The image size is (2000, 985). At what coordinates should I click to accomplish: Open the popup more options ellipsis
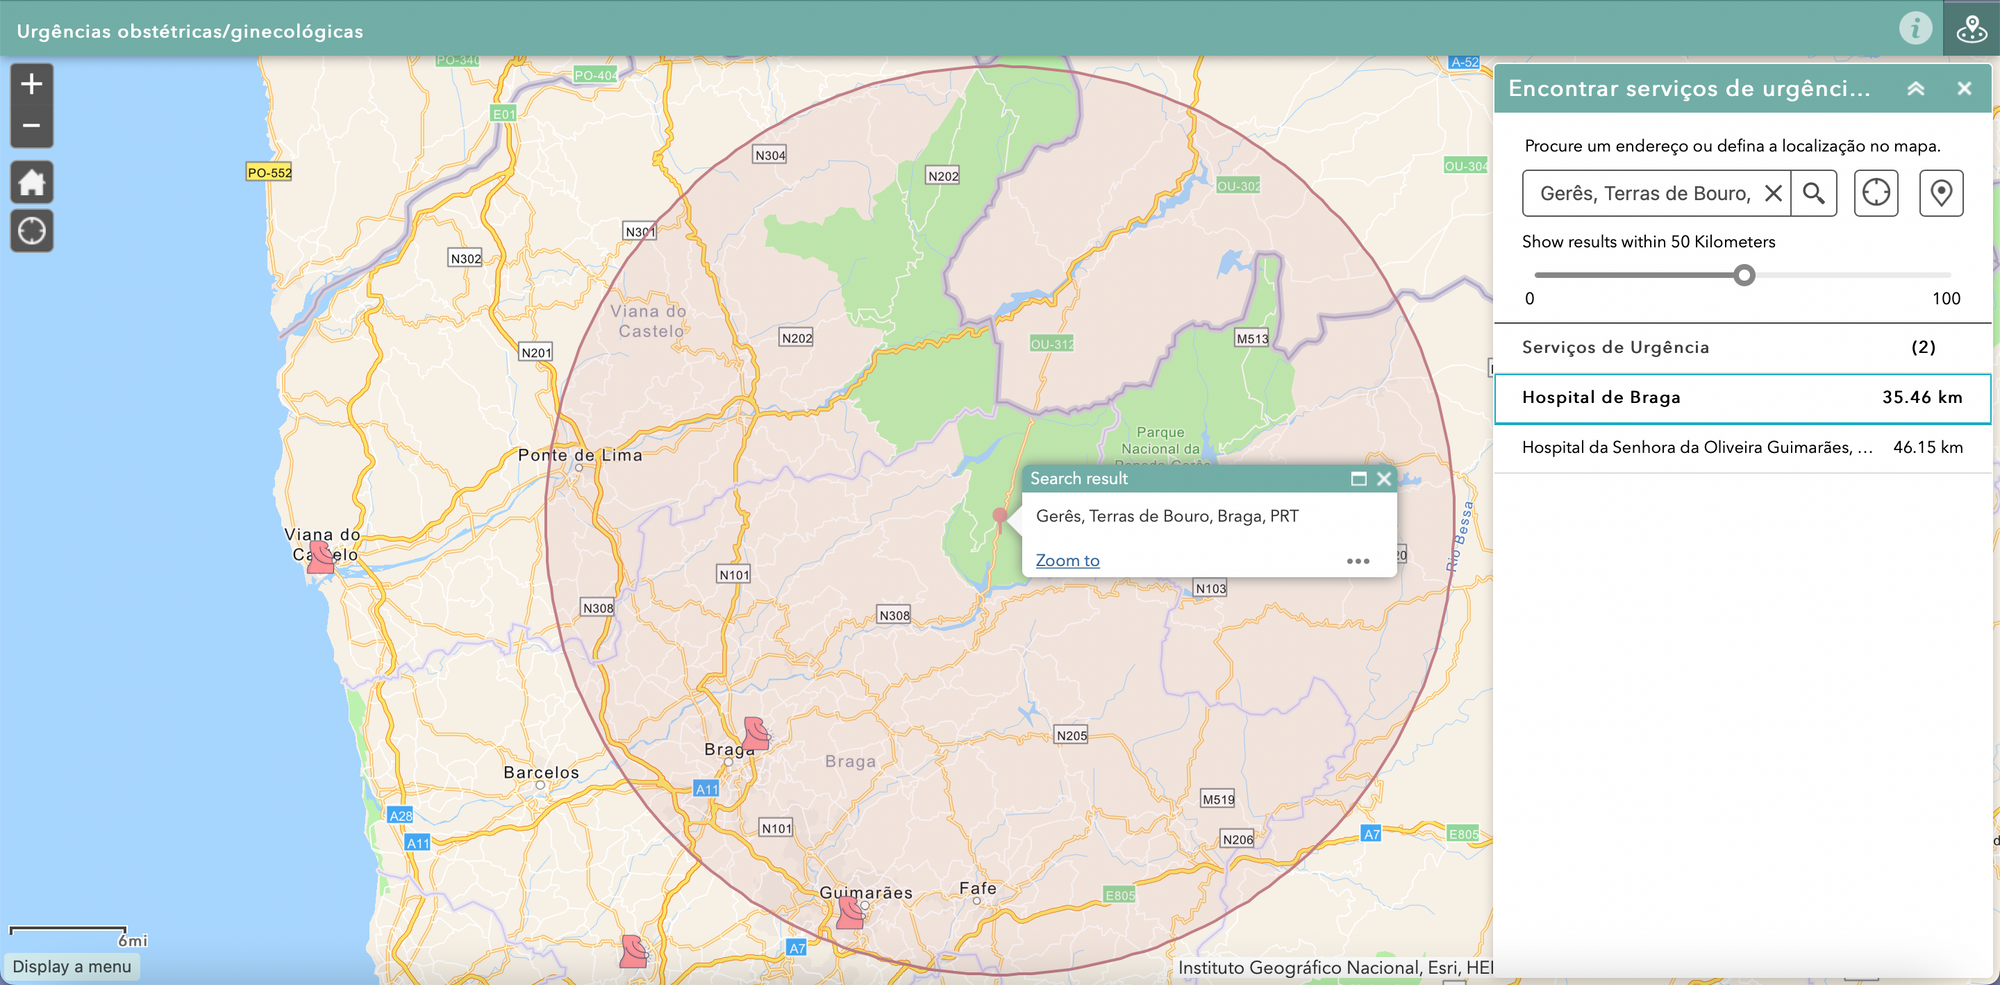pyautogui.click(x=1358, y=561)
